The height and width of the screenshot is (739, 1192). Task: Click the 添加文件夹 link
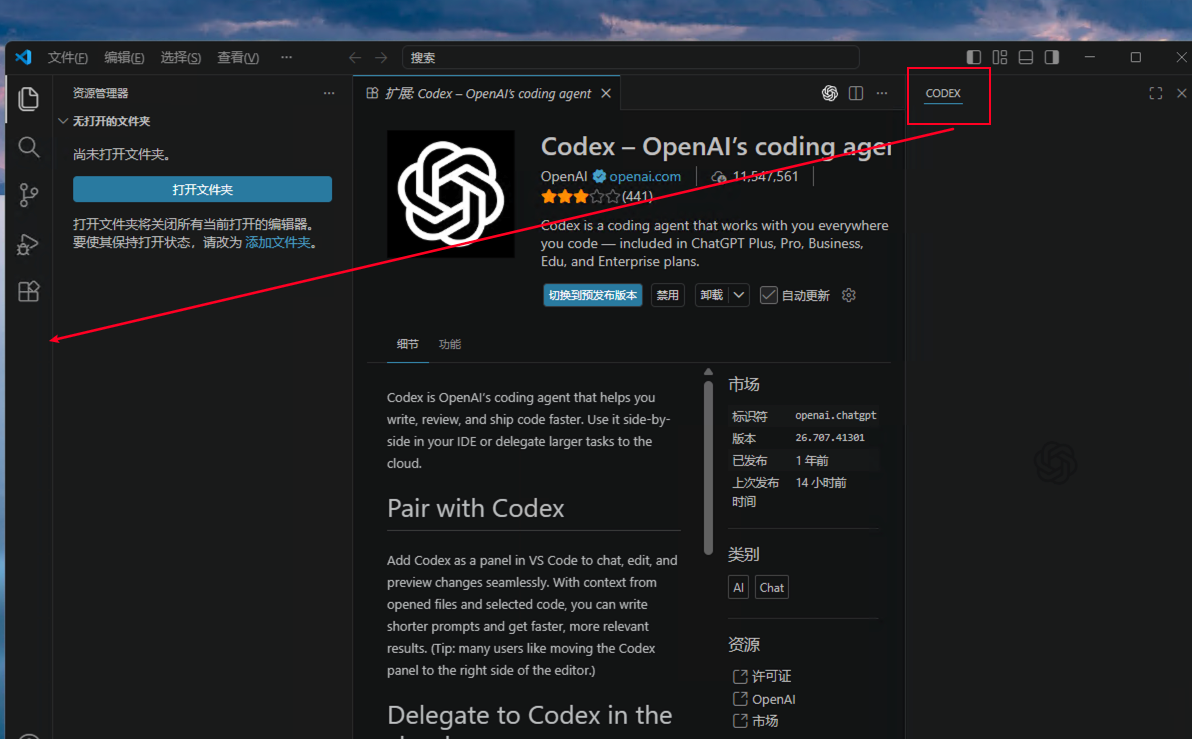pyautogui.click(x=277, y=243)
